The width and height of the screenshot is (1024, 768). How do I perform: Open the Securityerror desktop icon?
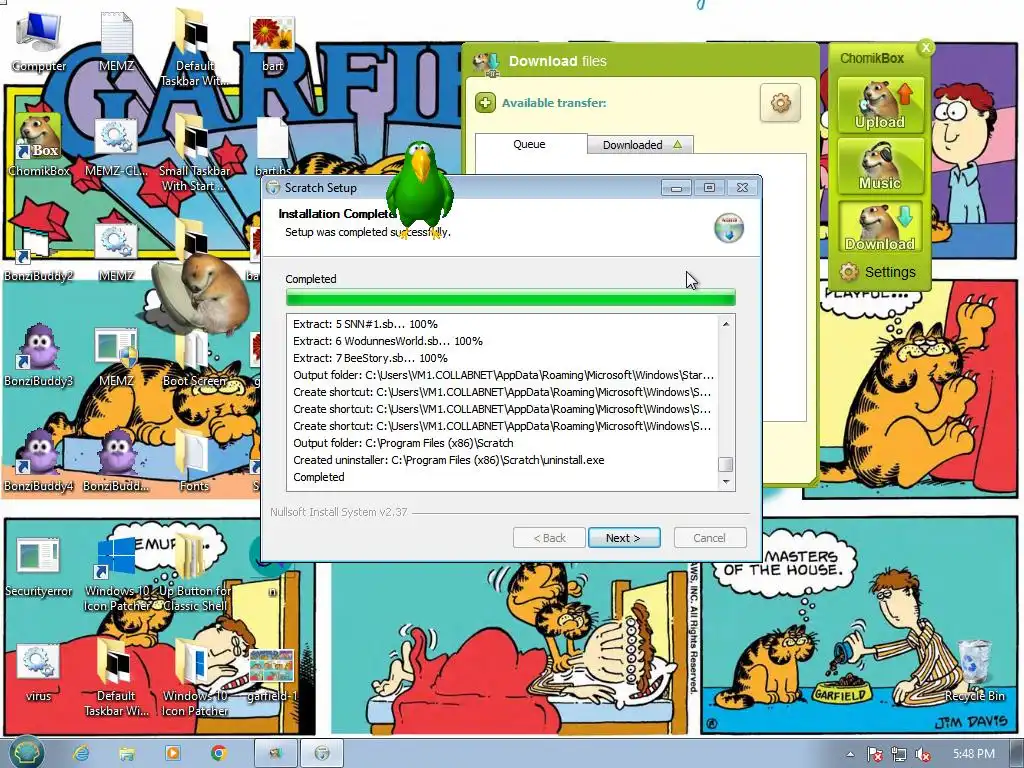pyautogui.click(x=39, y=567)
